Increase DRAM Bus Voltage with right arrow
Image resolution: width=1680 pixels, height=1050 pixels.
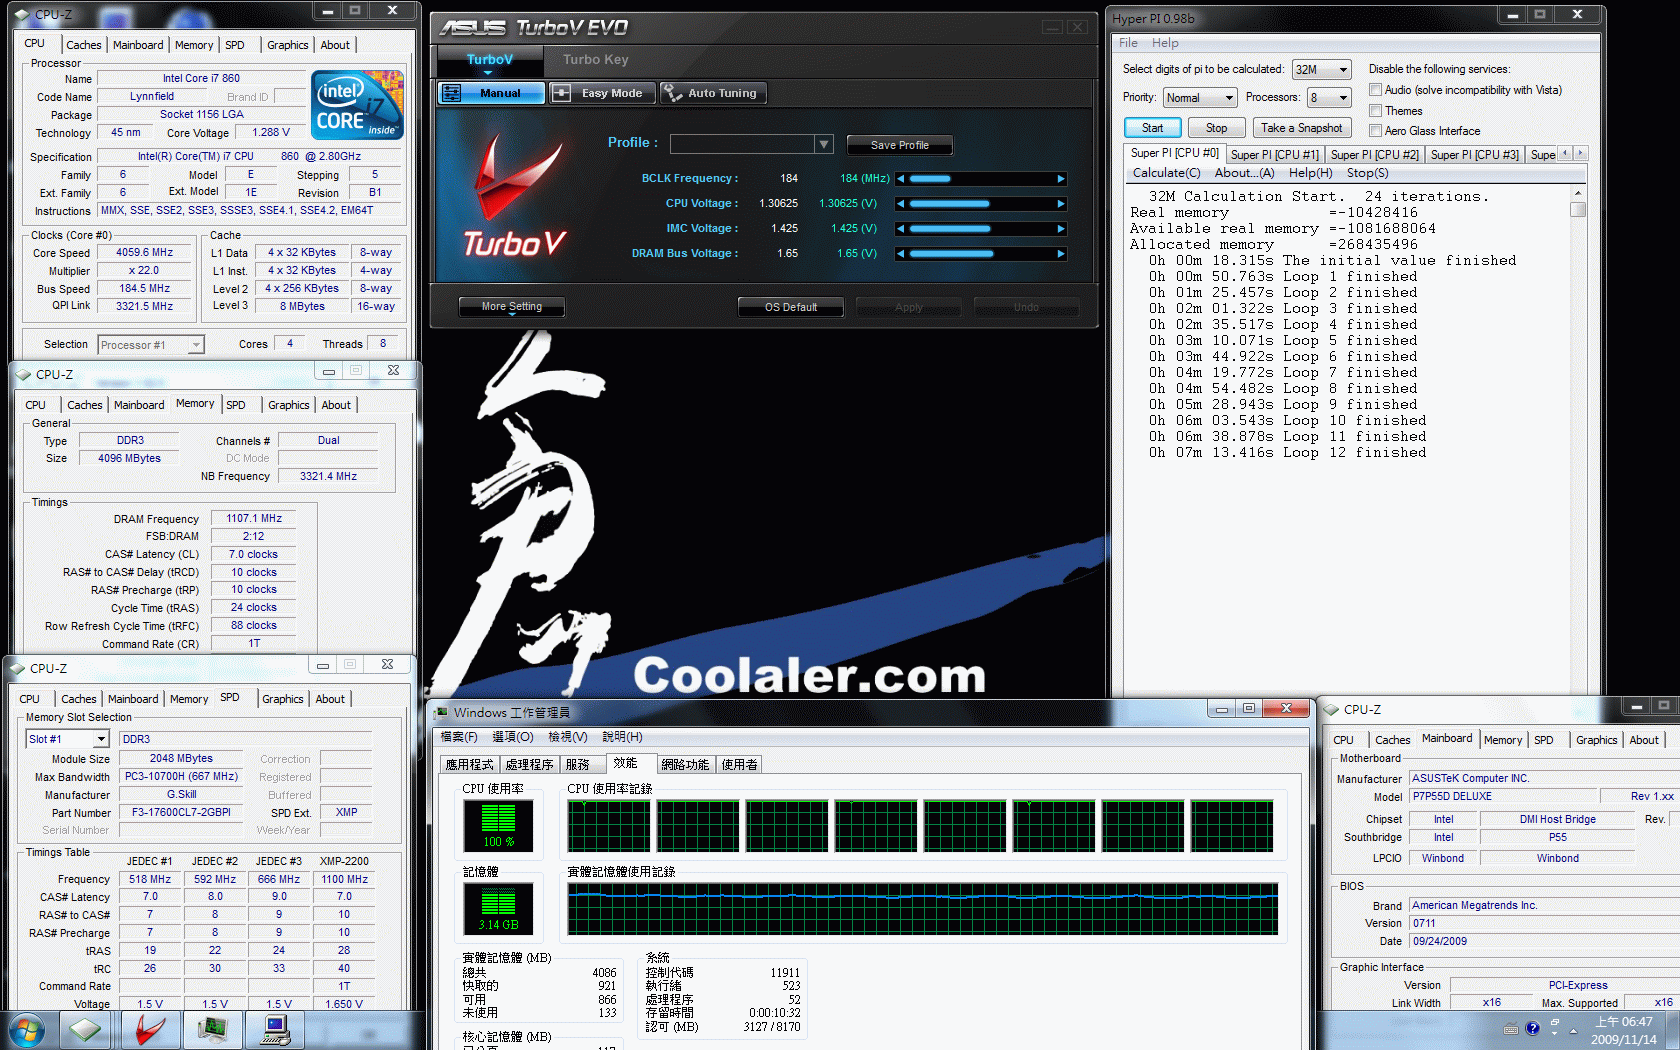click(1061, 254)
